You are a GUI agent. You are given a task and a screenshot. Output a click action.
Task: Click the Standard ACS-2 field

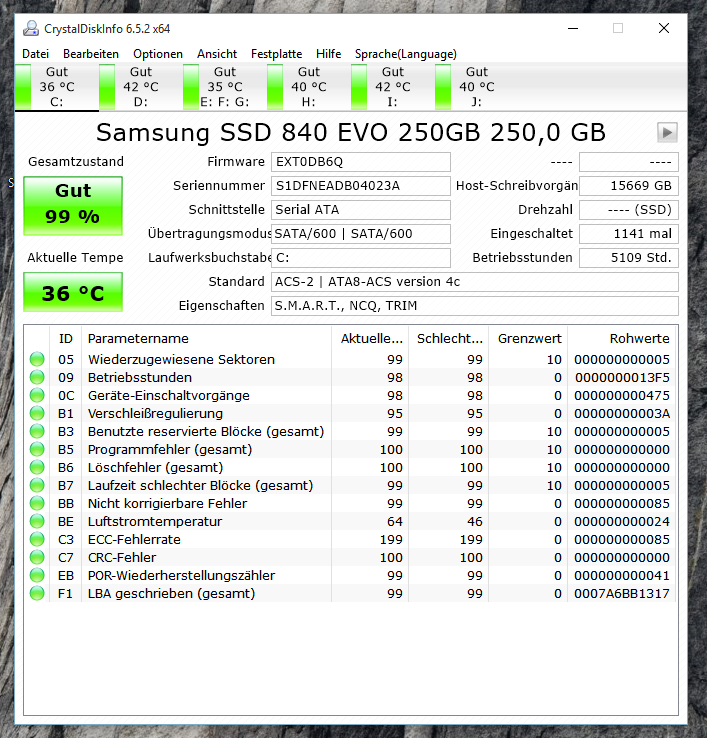[474, 282]
